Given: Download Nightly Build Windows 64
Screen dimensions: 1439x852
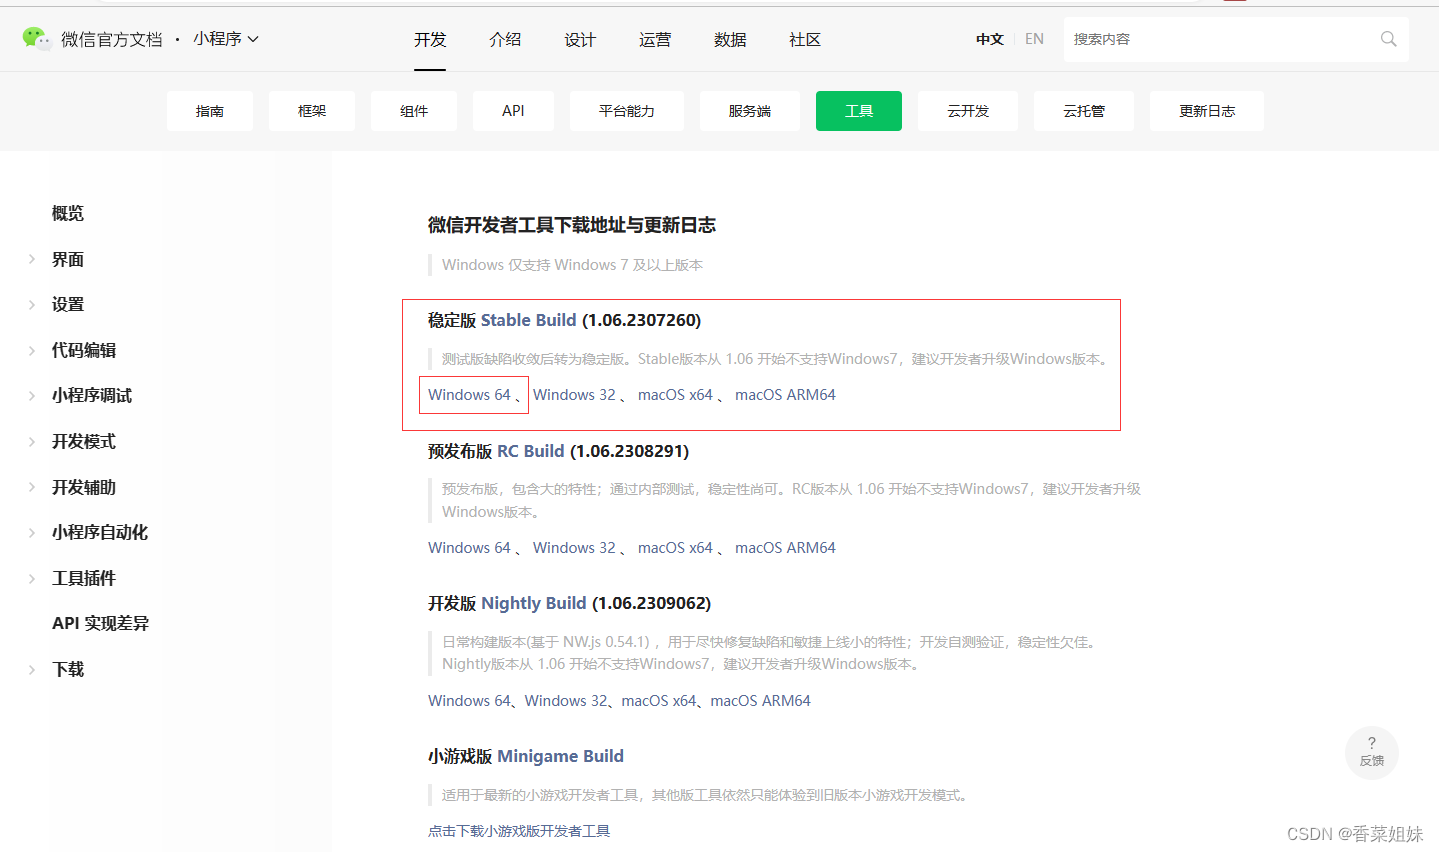Looking at the screenshot, I should click(469, 701).
